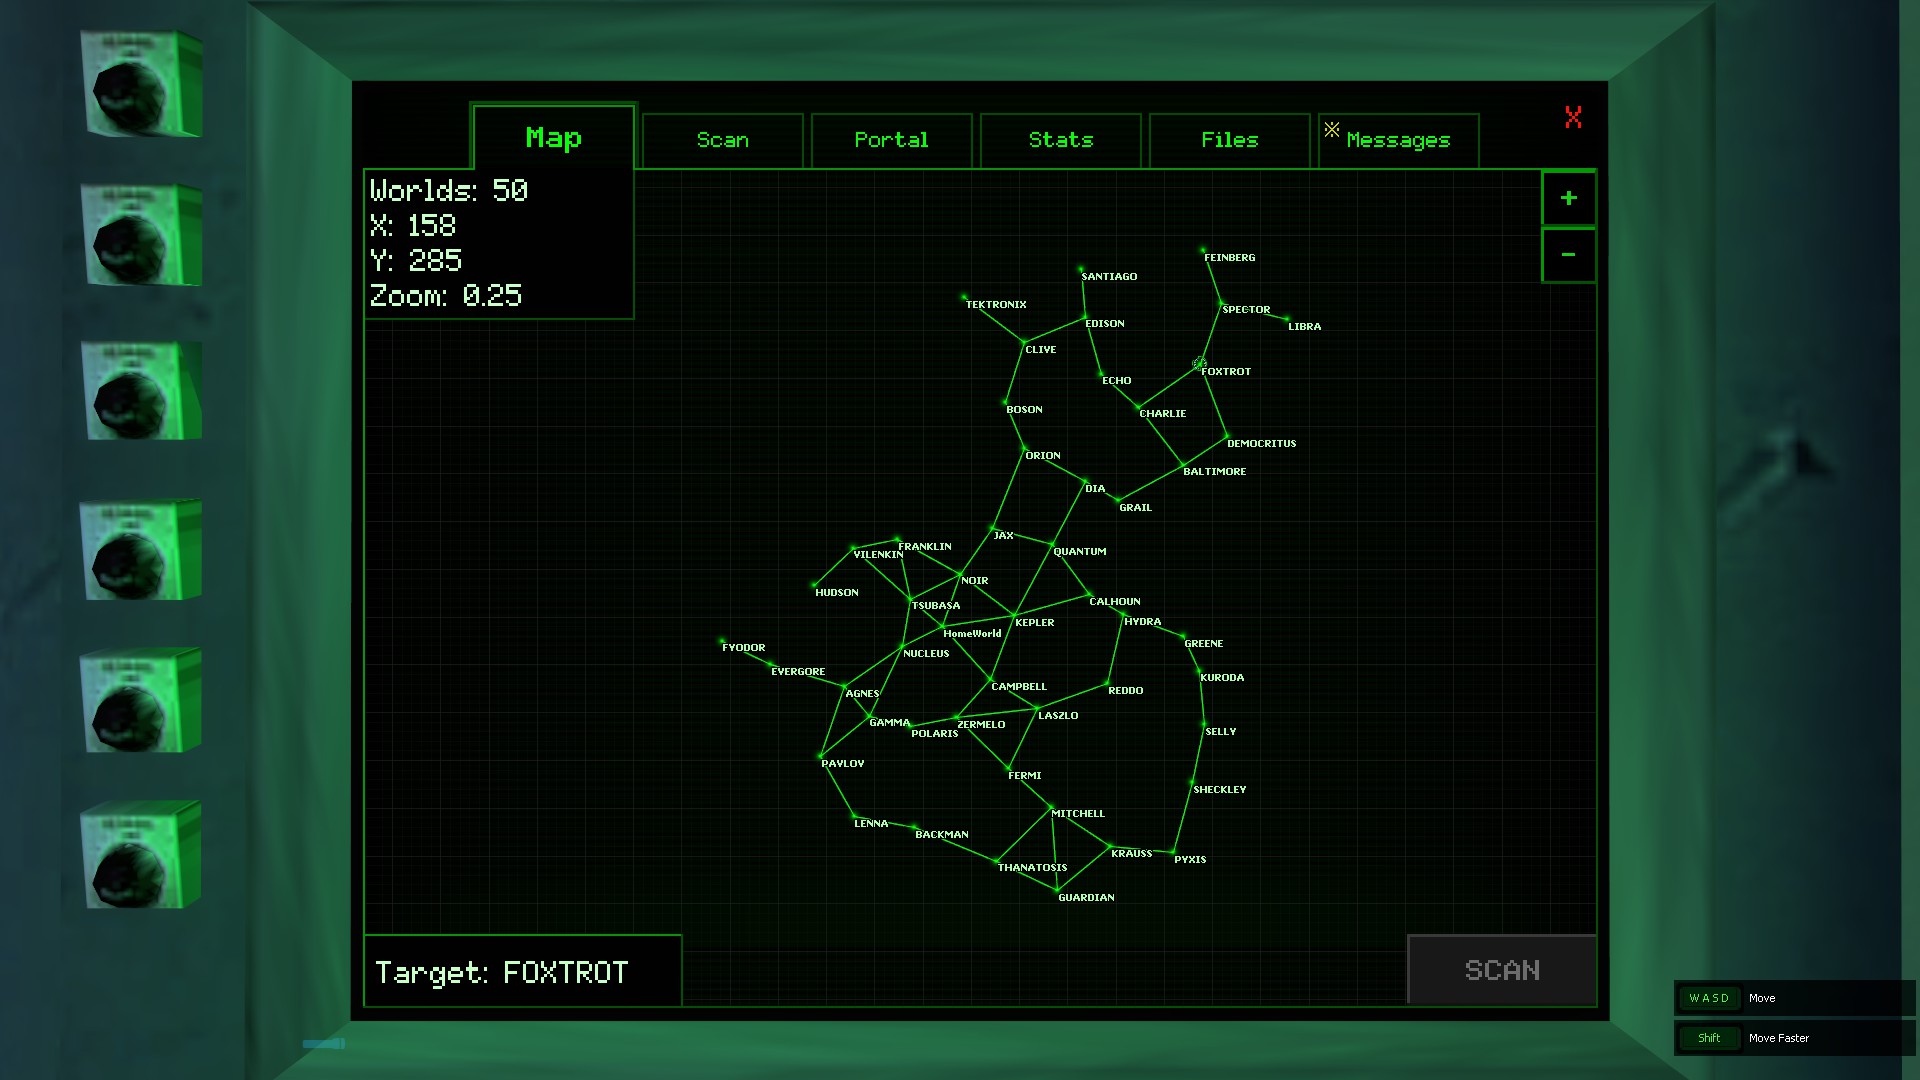The image size is (1920, 1080).
Task: Click the notification star on Messages tab
Action: click(1332, 129)
